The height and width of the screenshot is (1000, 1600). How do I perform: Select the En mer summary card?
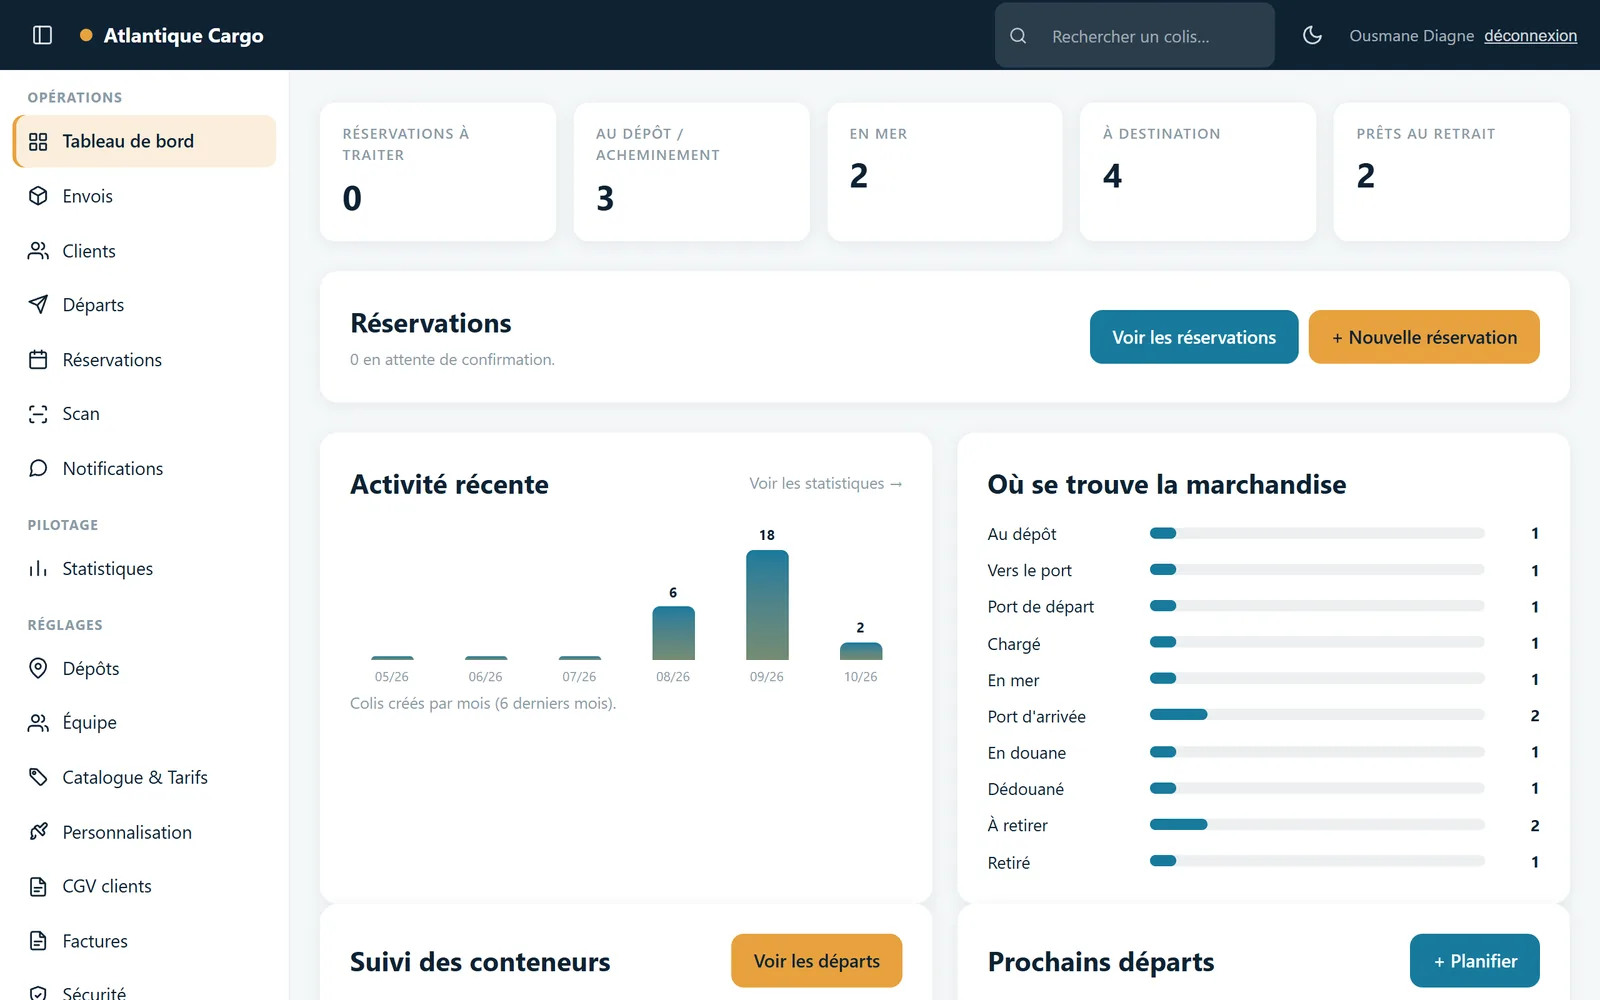point(945,172)
